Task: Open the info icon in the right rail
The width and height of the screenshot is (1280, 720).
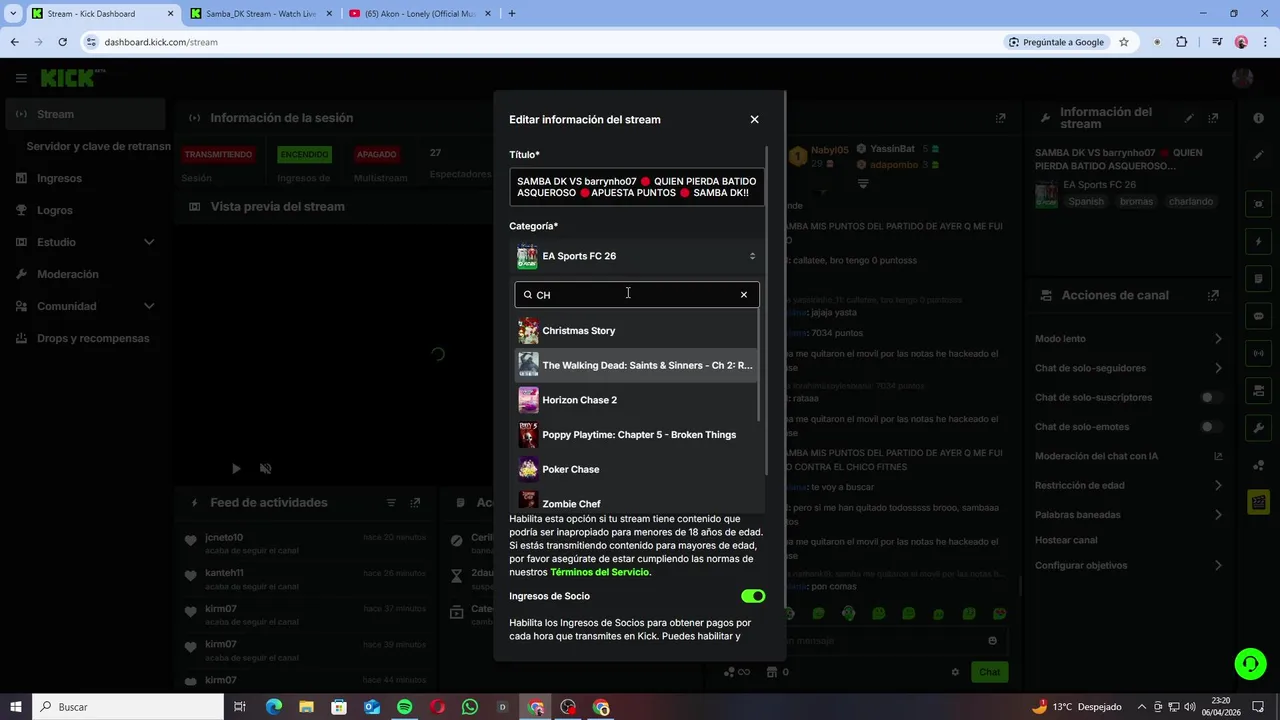Action: [x=1259, y=118]
